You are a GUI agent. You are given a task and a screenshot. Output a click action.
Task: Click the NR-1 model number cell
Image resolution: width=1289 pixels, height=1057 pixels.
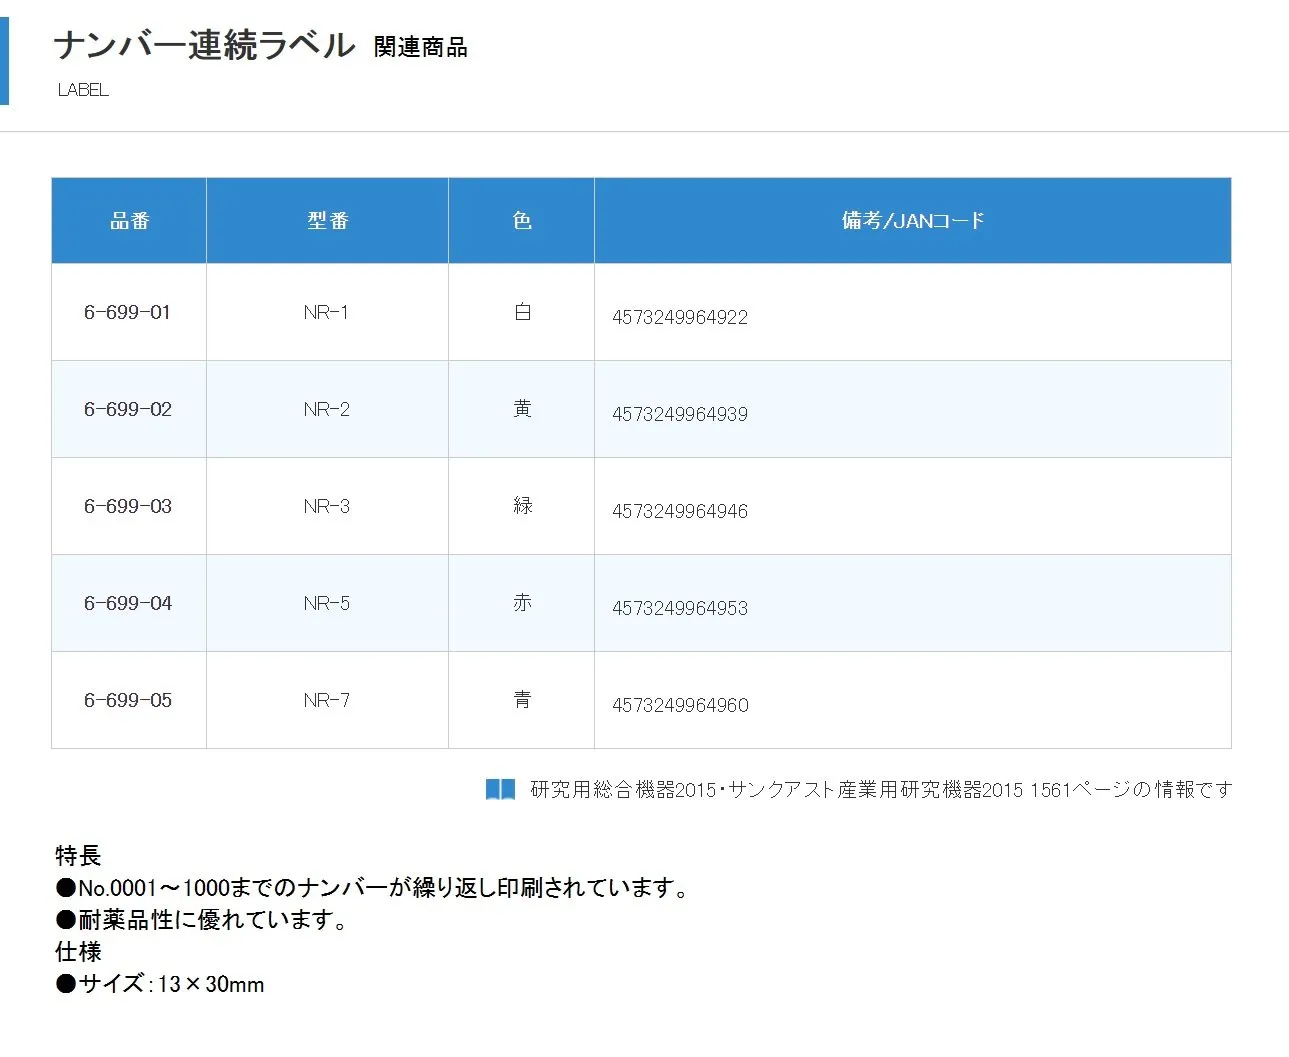[326, 312]
